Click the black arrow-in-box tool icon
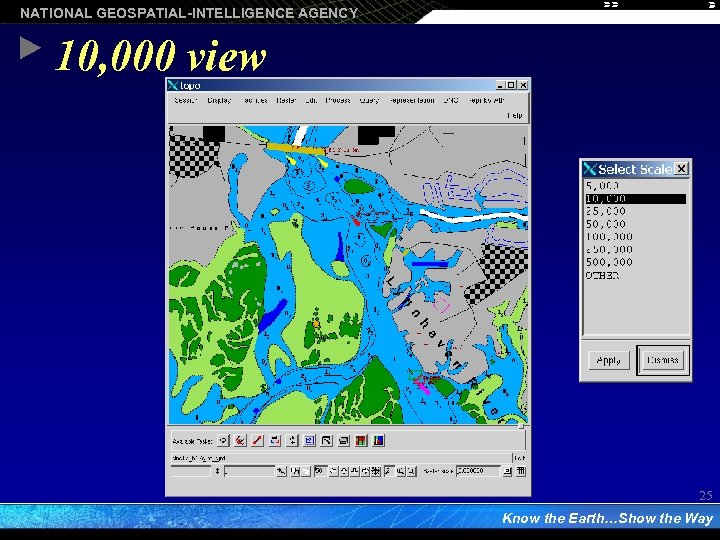The height and width of the screenshot is (540, 720). click(x=326, y=441)
